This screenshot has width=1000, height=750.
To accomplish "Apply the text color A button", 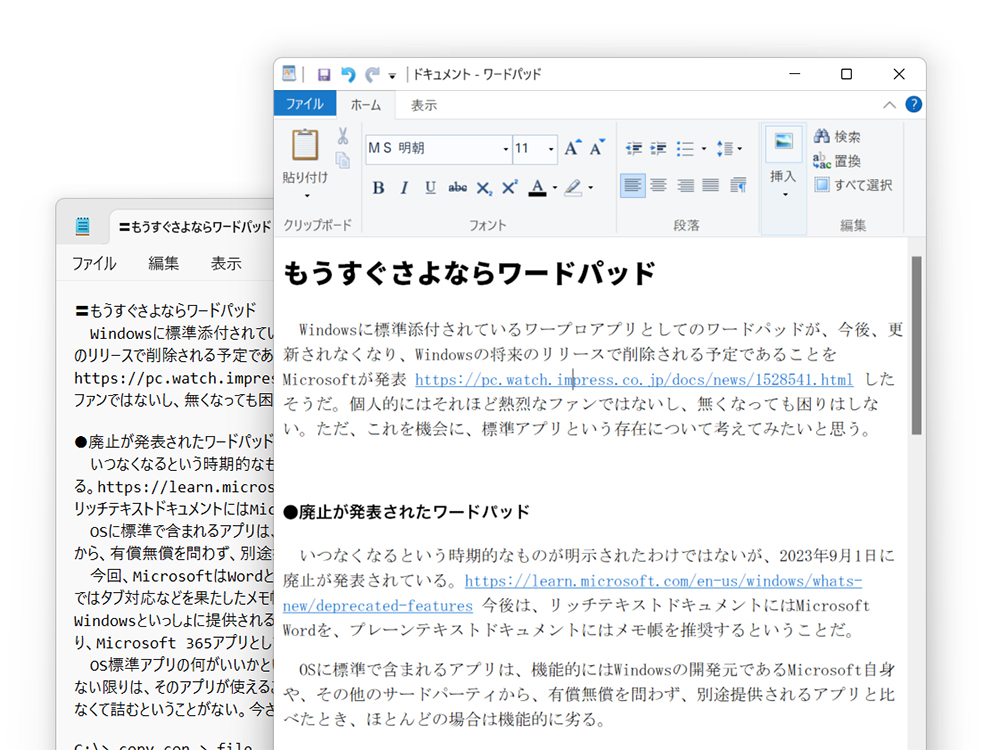I will coord(538,188).
